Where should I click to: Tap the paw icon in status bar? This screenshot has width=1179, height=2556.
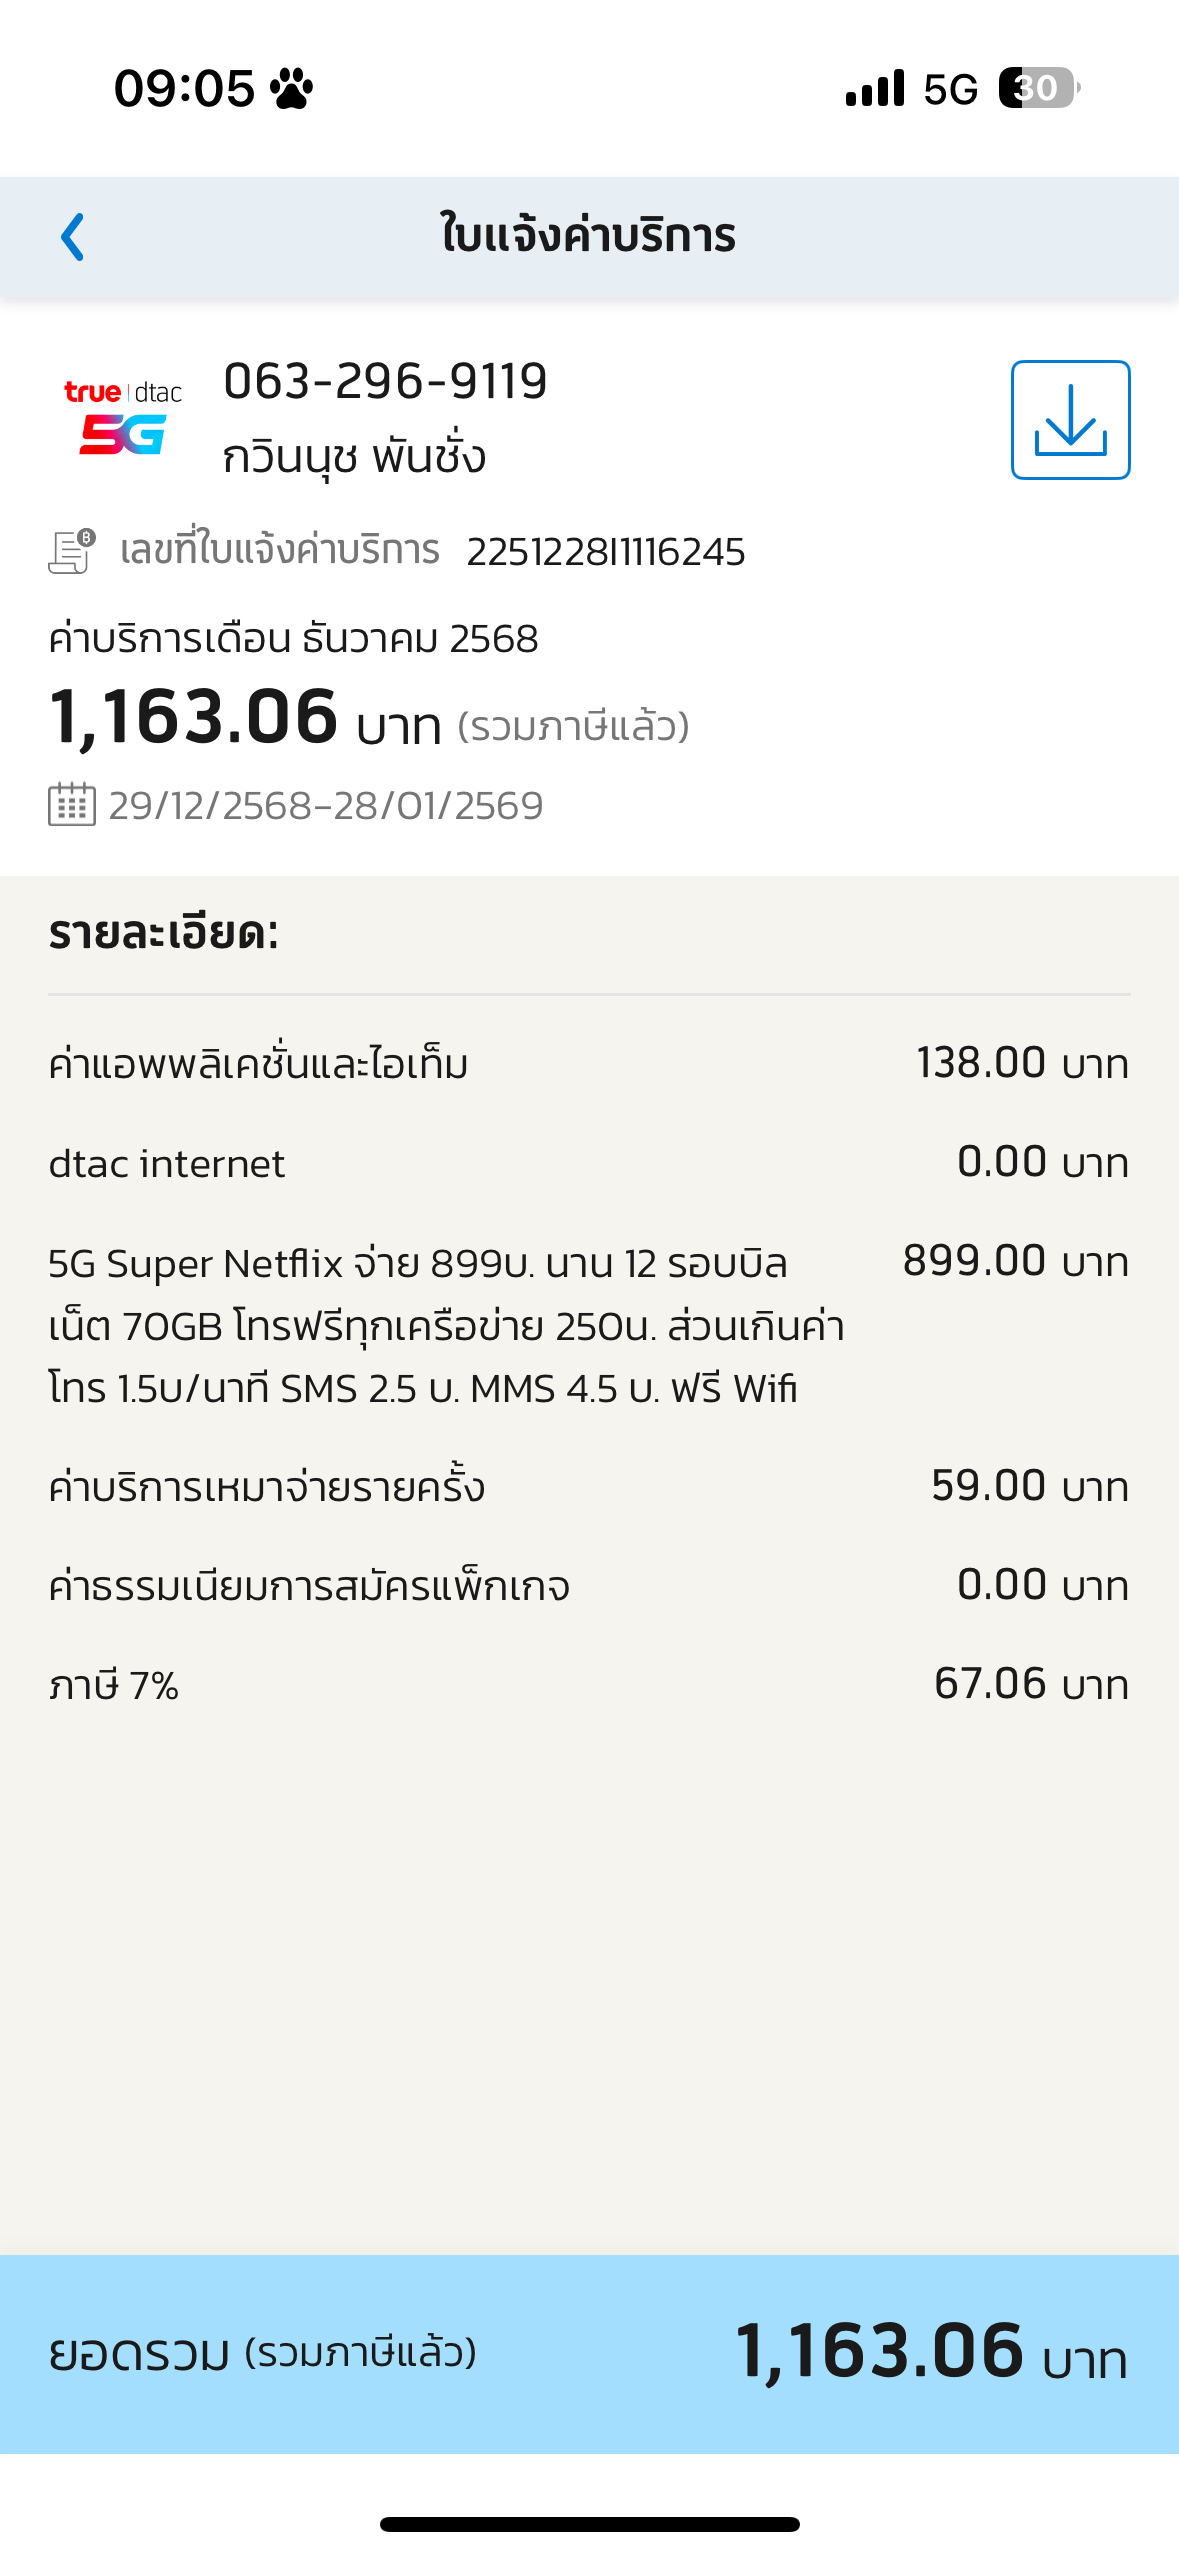(291, 88)
